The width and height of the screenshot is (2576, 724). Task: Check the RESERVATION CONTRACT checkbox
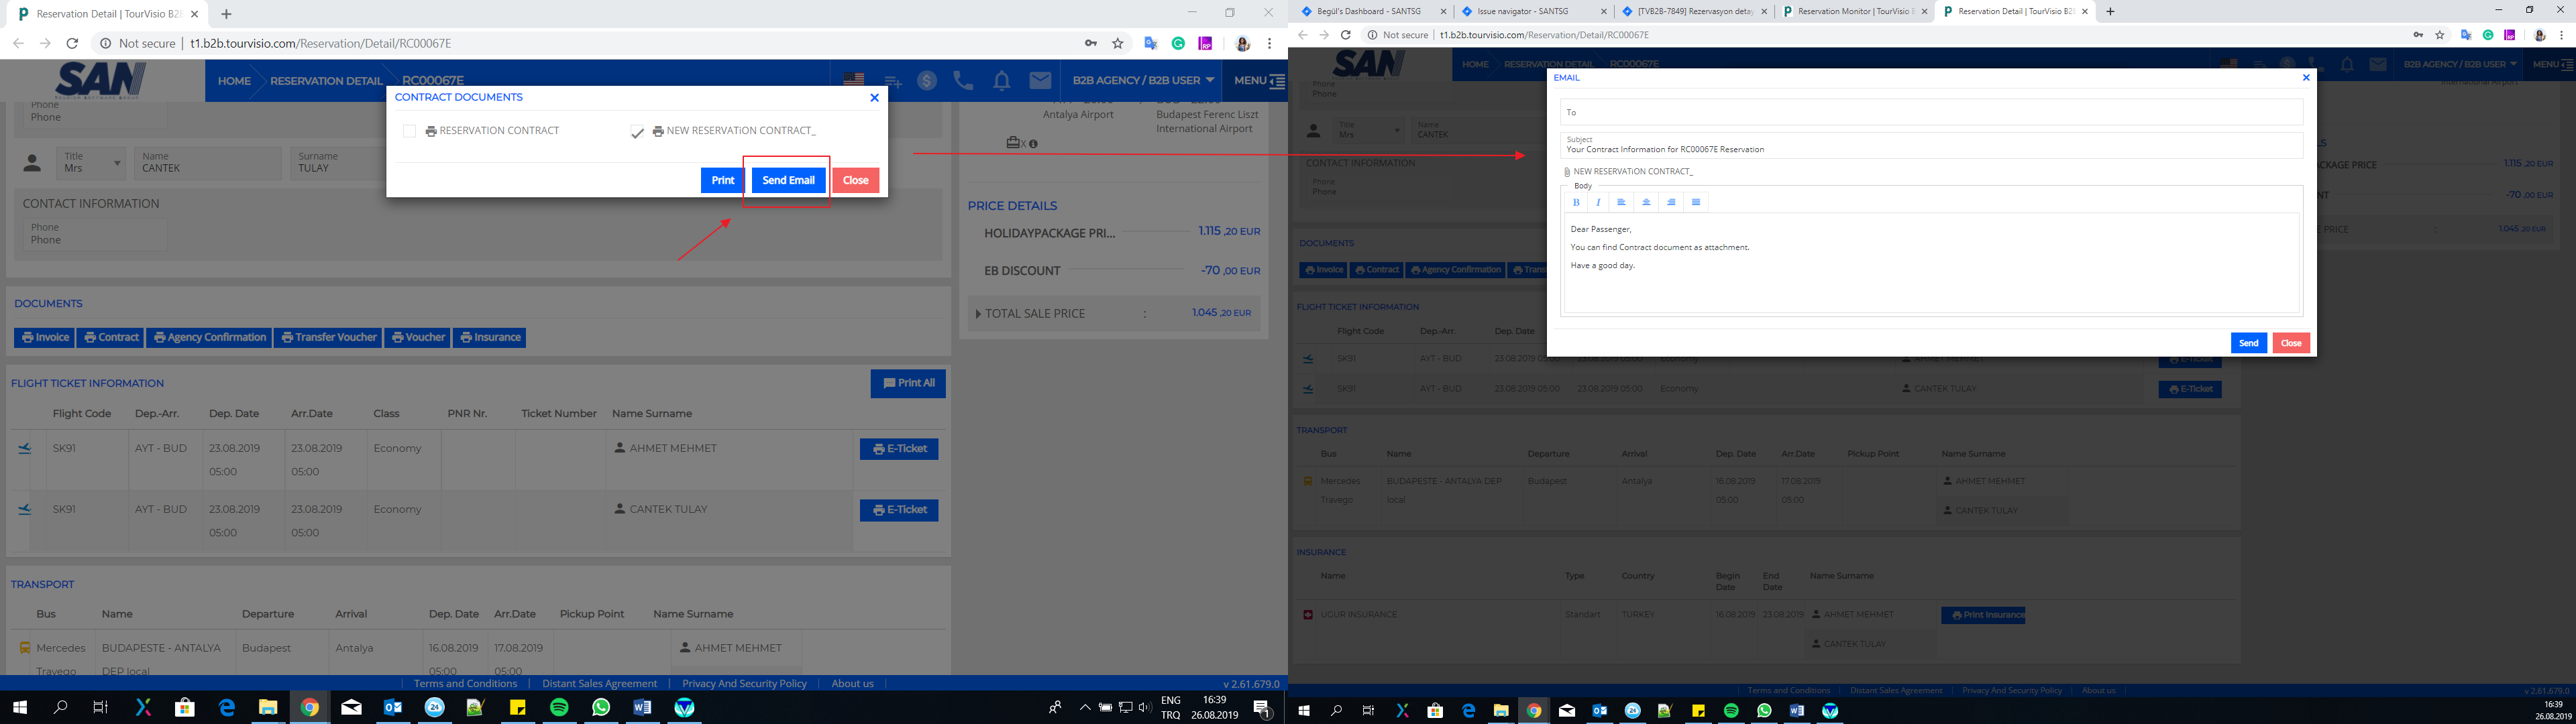tap(409, 131)
